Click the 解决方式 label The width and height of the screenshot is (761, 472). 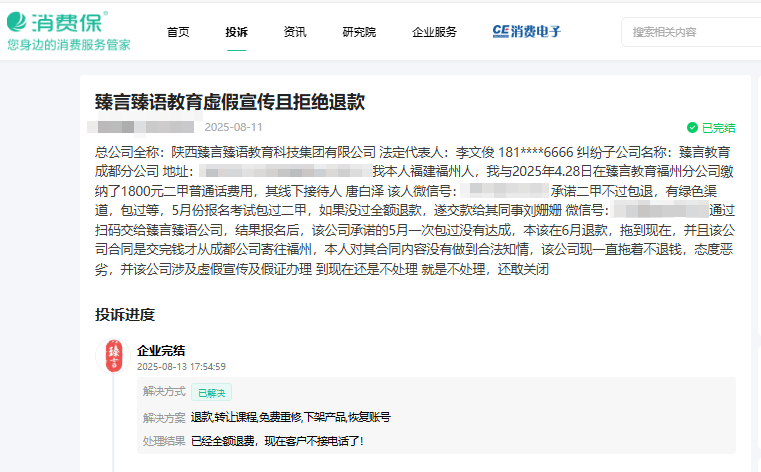point(164,391)
